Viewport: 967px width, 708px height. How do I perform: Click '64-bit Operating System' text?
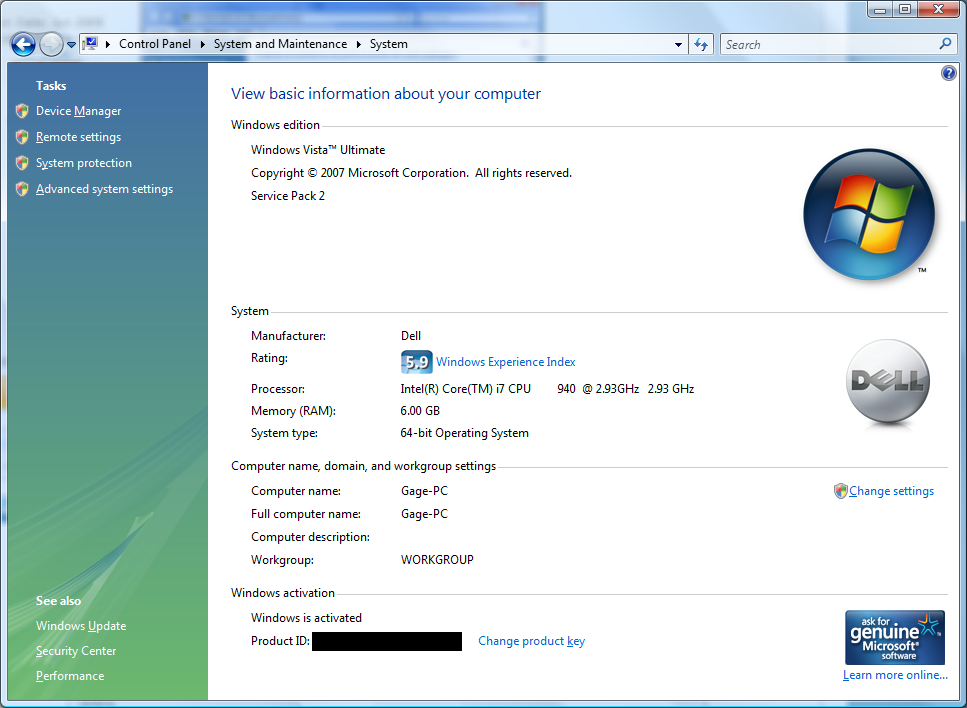464,433
